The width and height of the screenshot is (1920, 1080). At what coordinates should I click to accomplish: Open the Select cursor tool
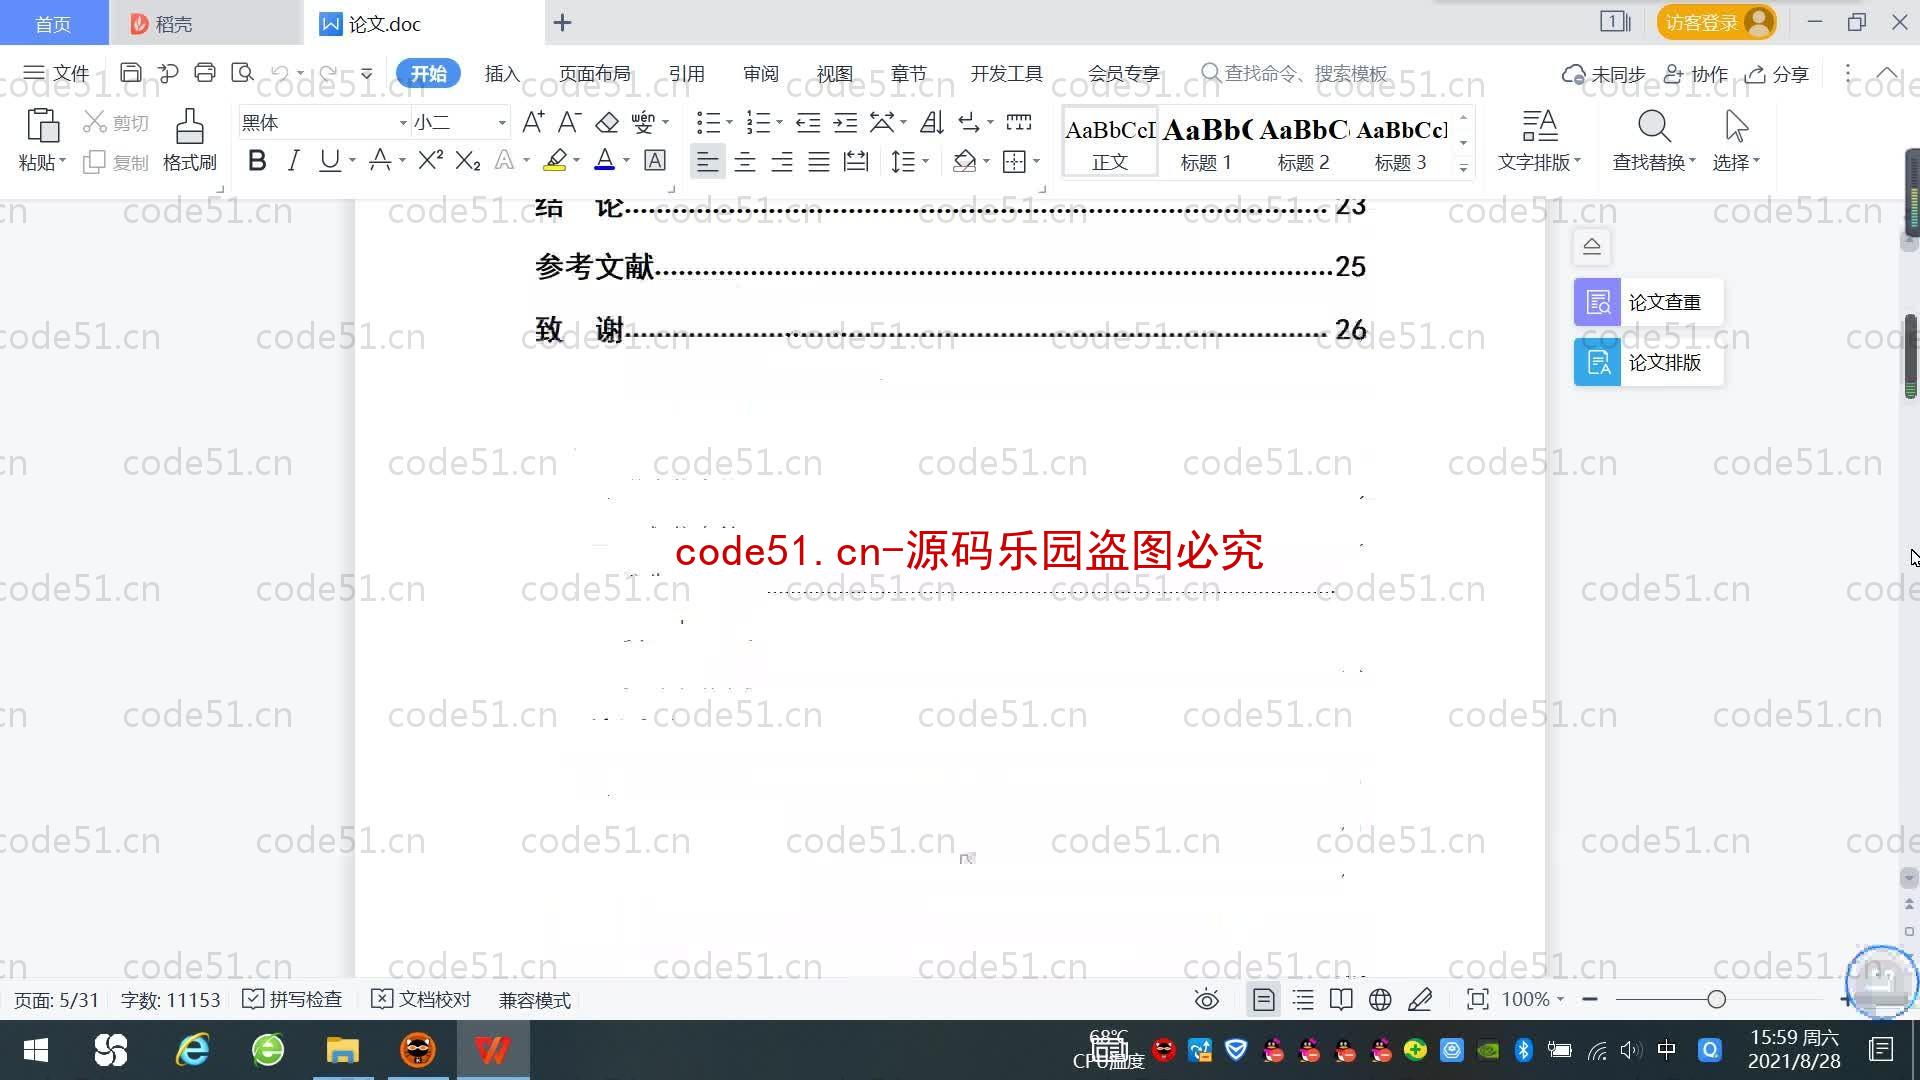[x=1736, y=140]
